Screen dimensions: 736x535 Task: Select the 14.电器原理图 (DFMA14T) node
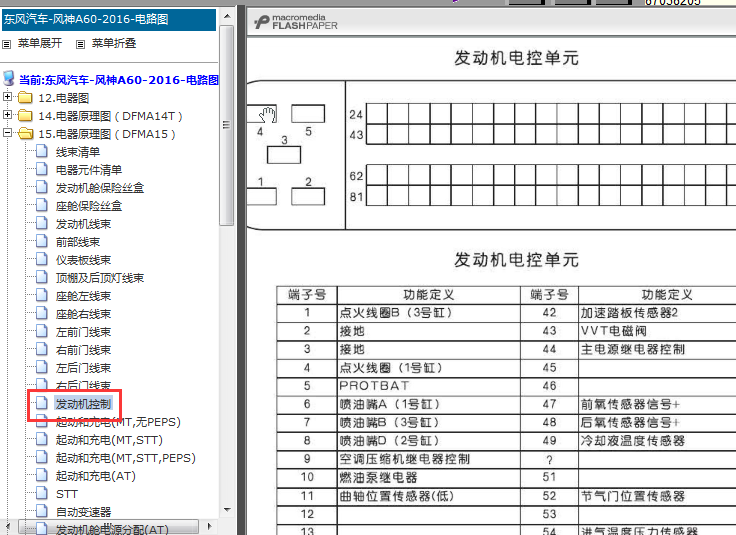pos(110,116)
